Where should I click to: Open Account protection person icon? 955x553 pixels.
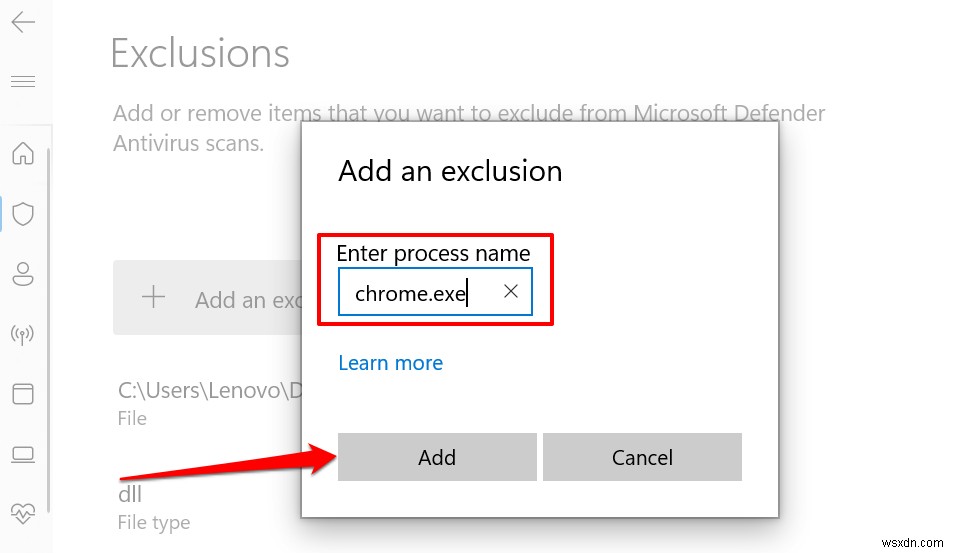[22, 274]
